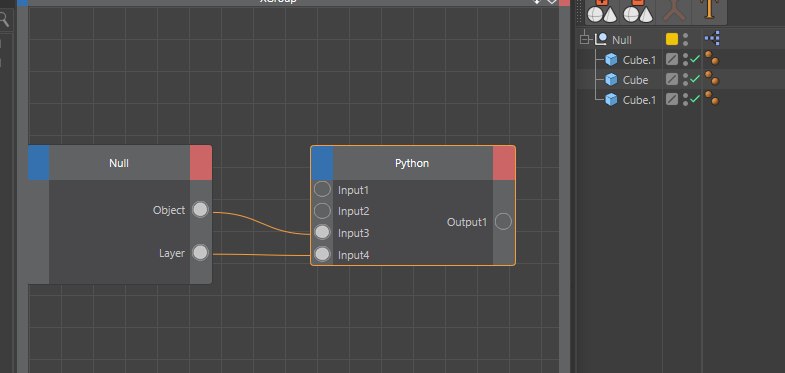Toggle the visibility dots of the Null object
Image resolution: width=785 pixels, height=373 pixels.
pos(685,39)
